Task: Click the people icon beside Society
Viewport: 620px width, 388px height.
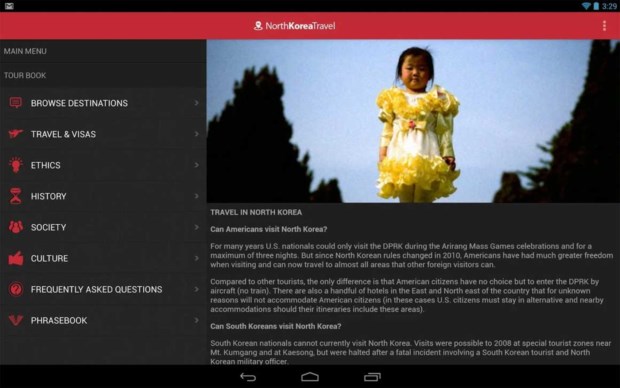Action: 16,227
